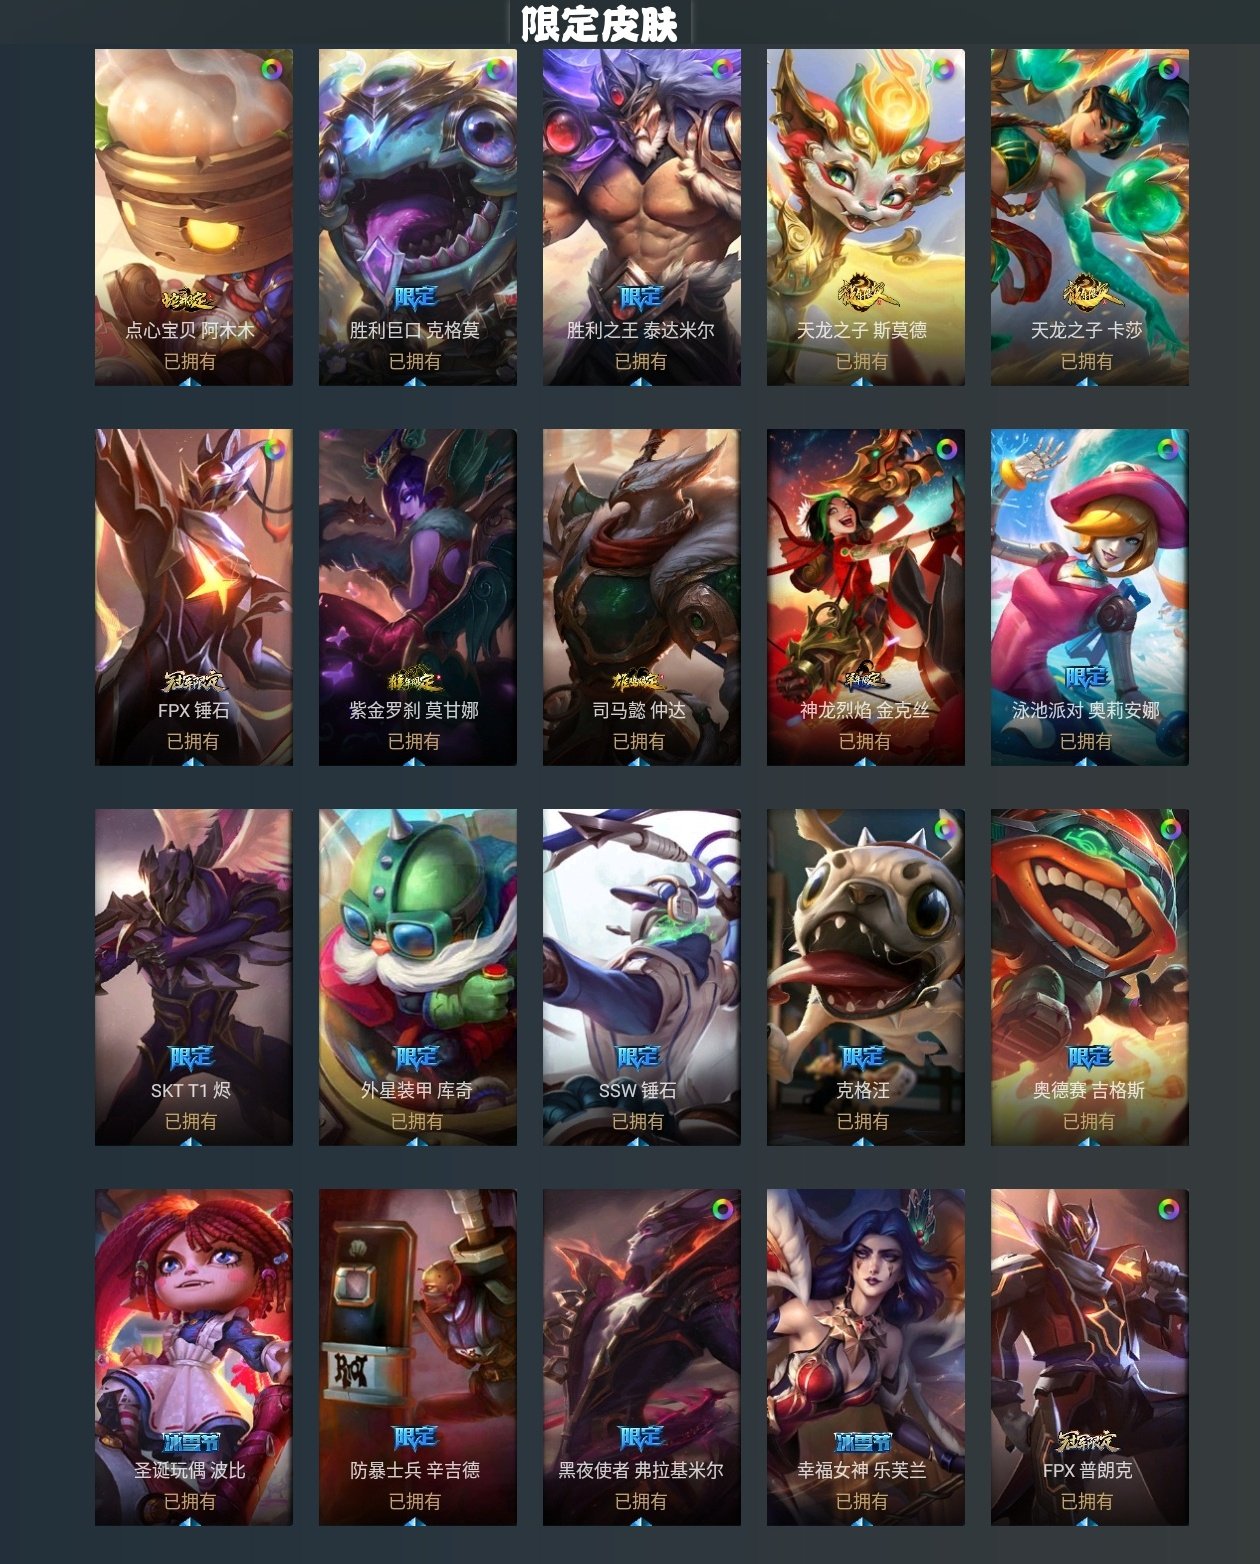Expand arrow below SKT T1 烬 card
The width and height of the screenshot is (1260, 1564).
click(193, 1141)
